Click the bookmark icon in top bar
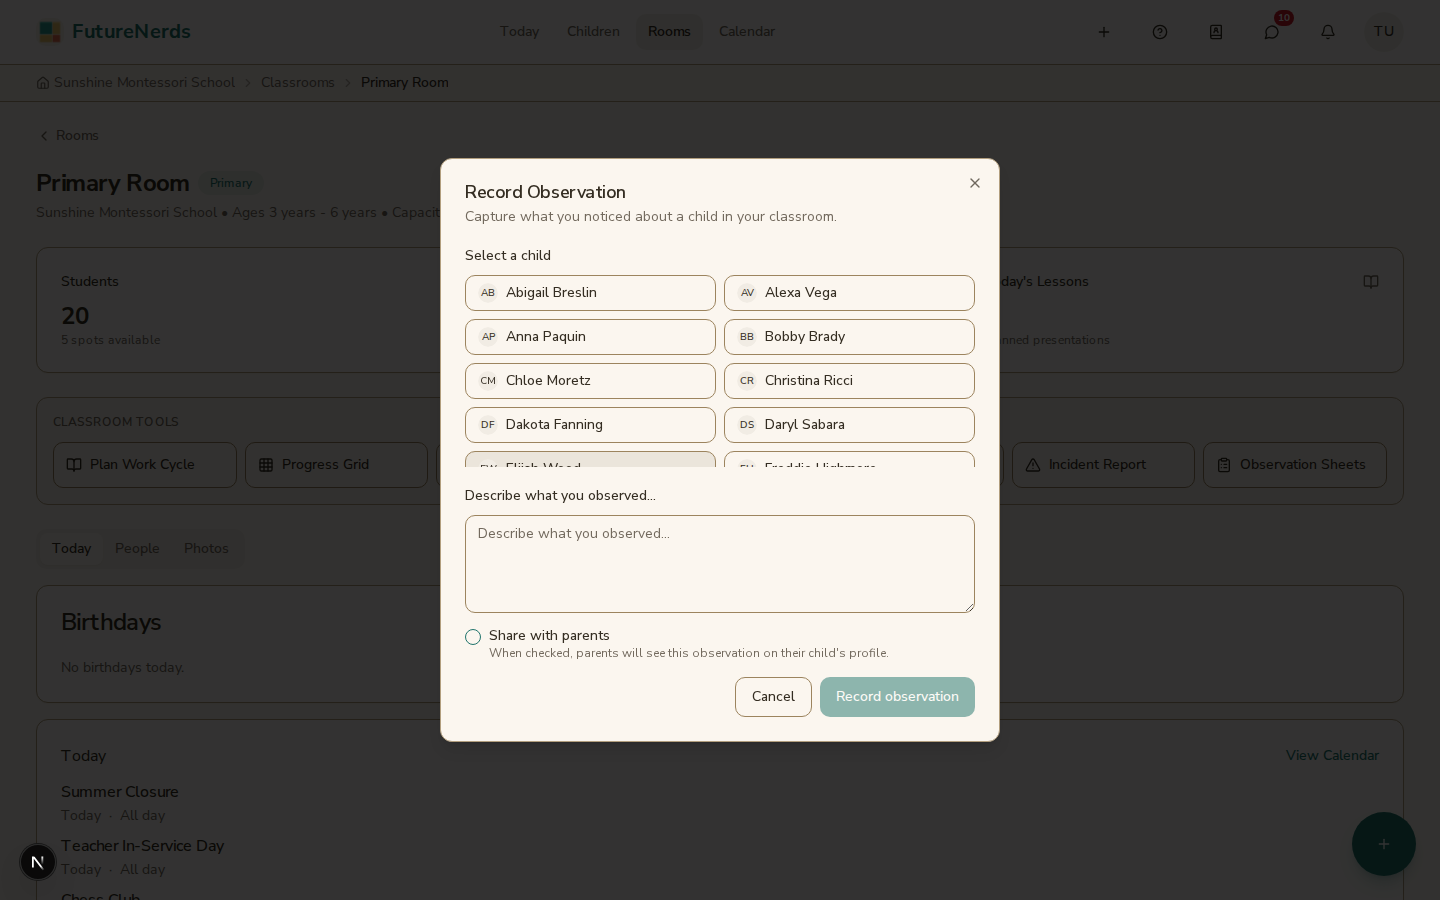This screenshot has width=1440, height=900. click(x=1216, y=32)
